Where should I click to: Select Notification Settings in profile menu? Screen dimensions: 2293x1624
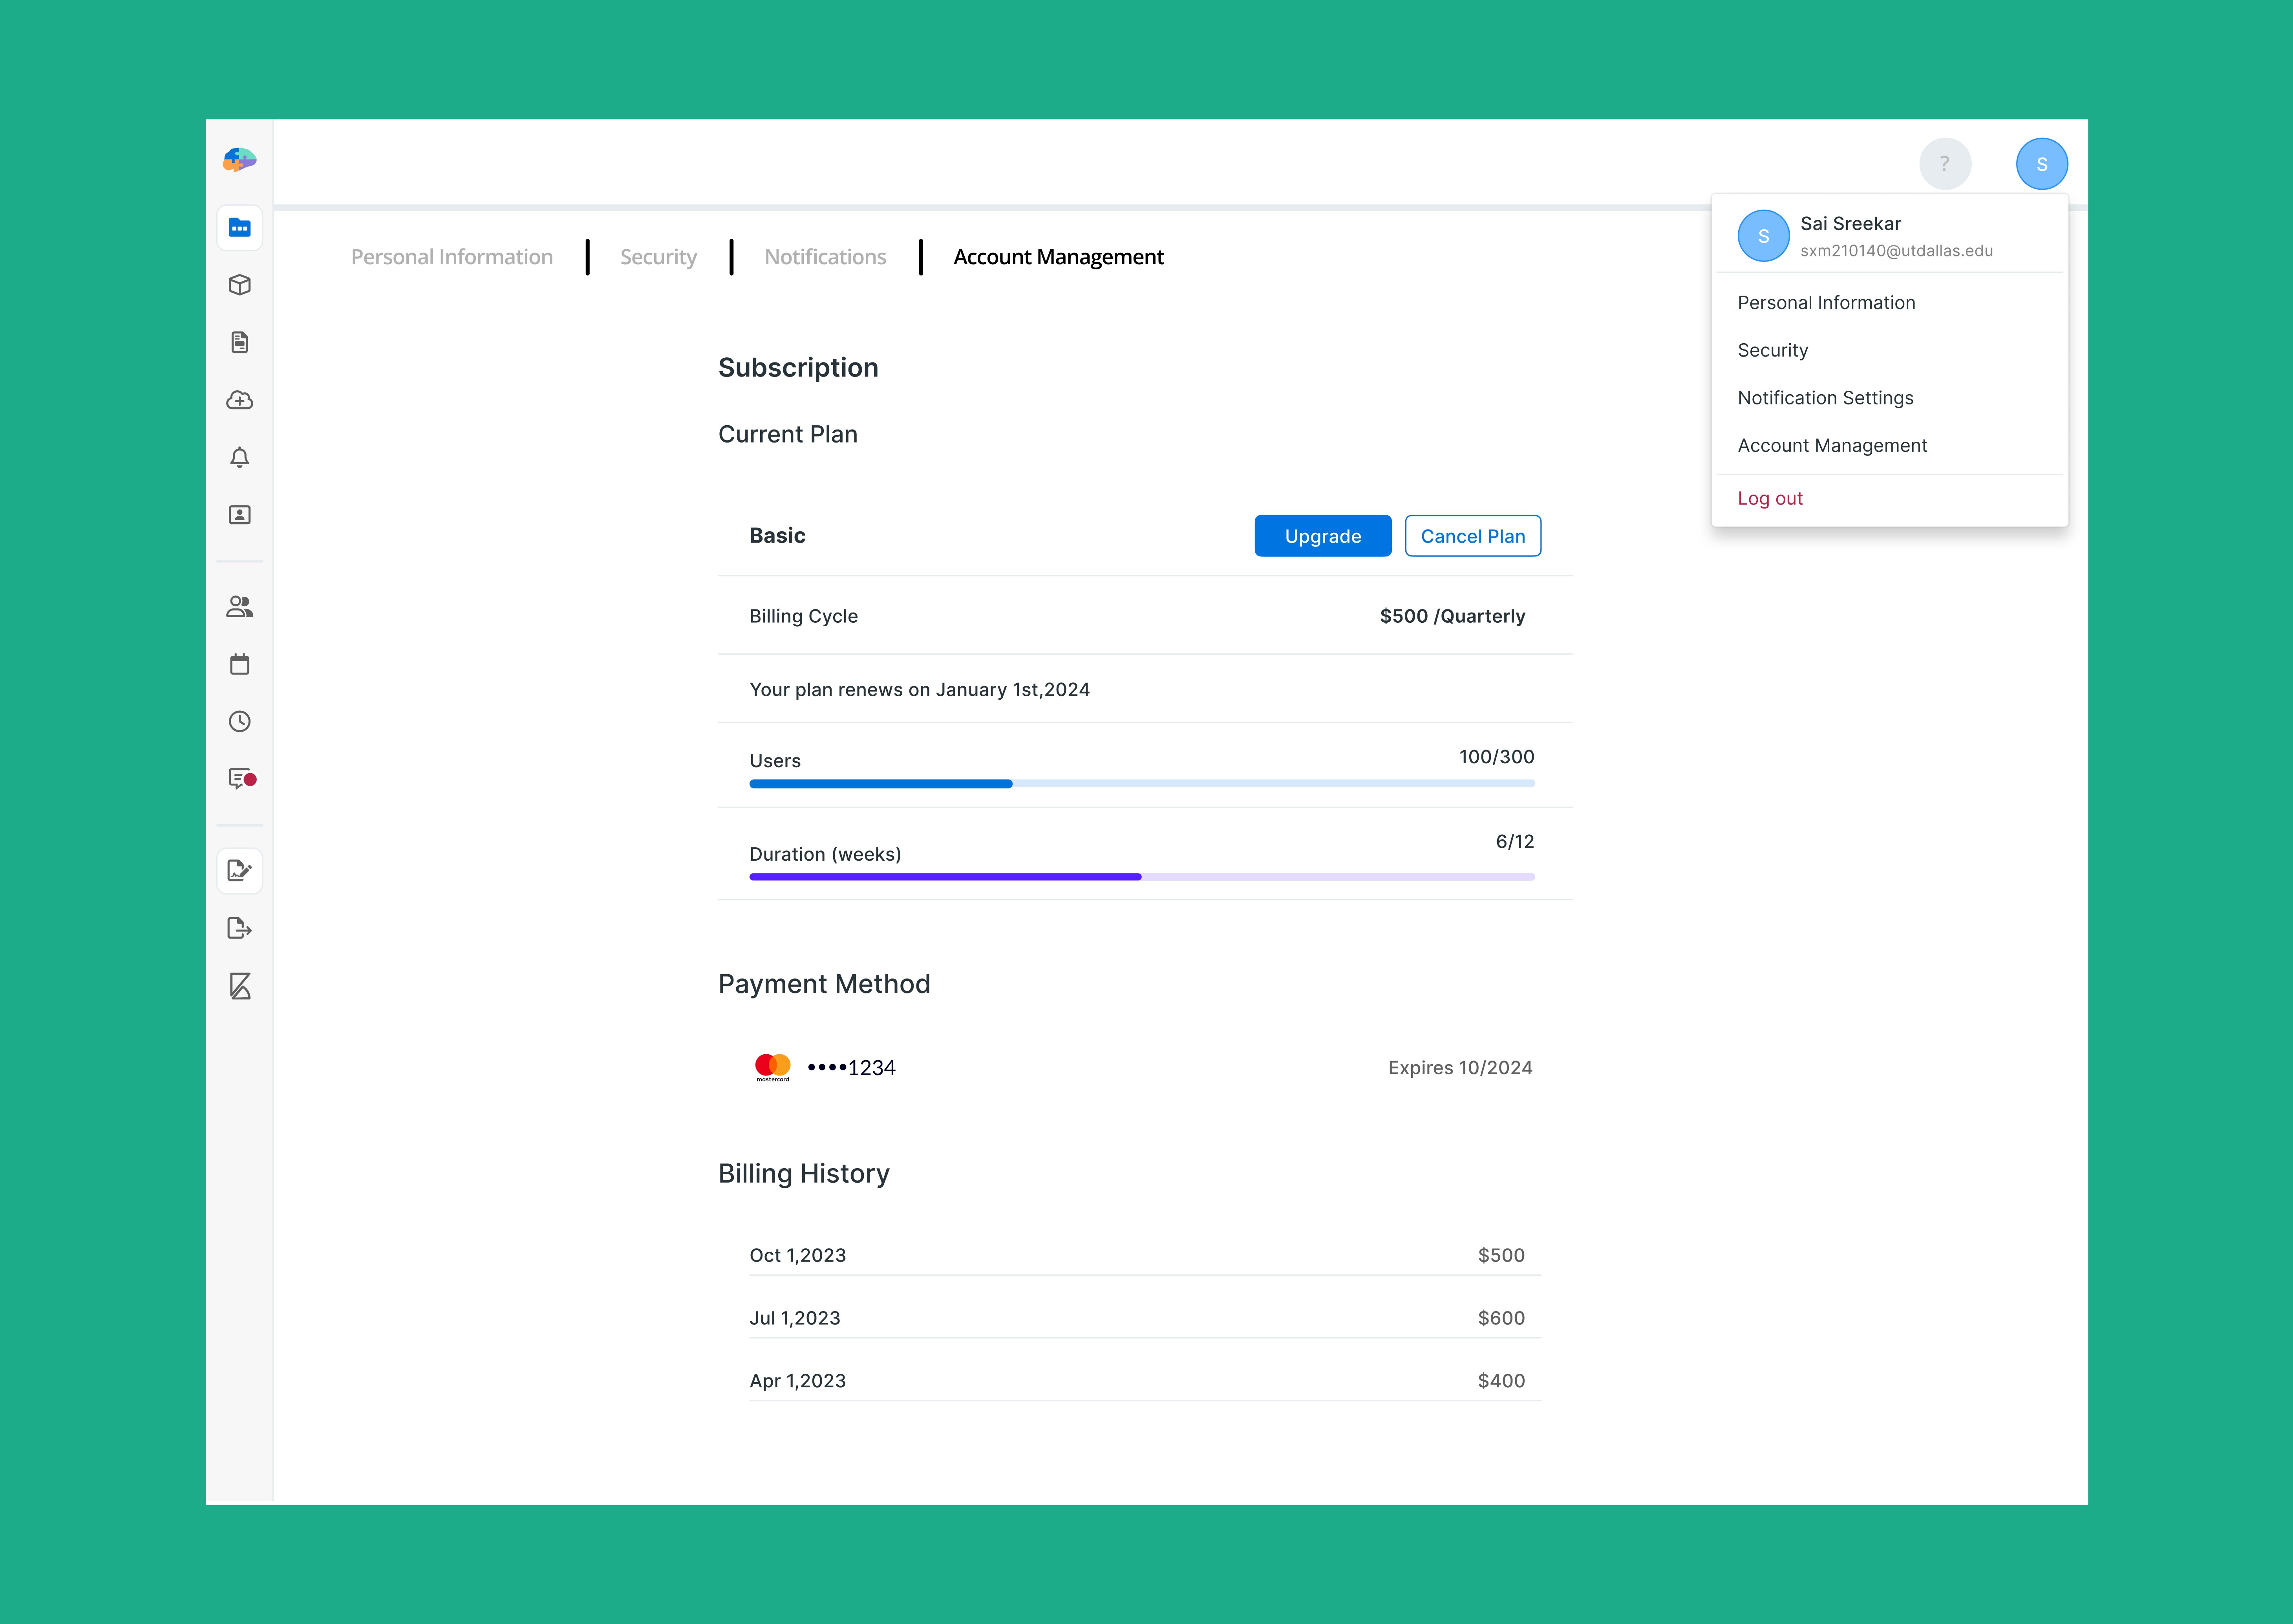[x=1825, y=398]
